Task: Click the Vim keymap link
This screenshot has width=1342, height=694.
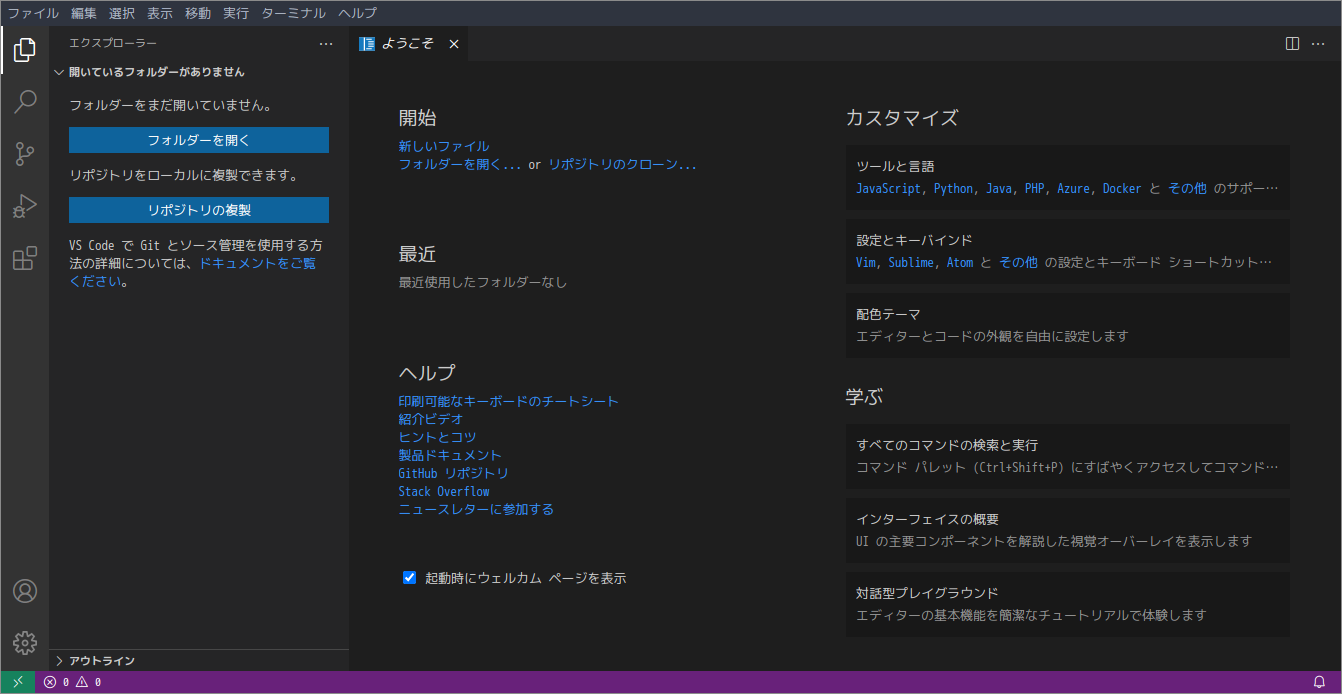Action: click(866, 262)
